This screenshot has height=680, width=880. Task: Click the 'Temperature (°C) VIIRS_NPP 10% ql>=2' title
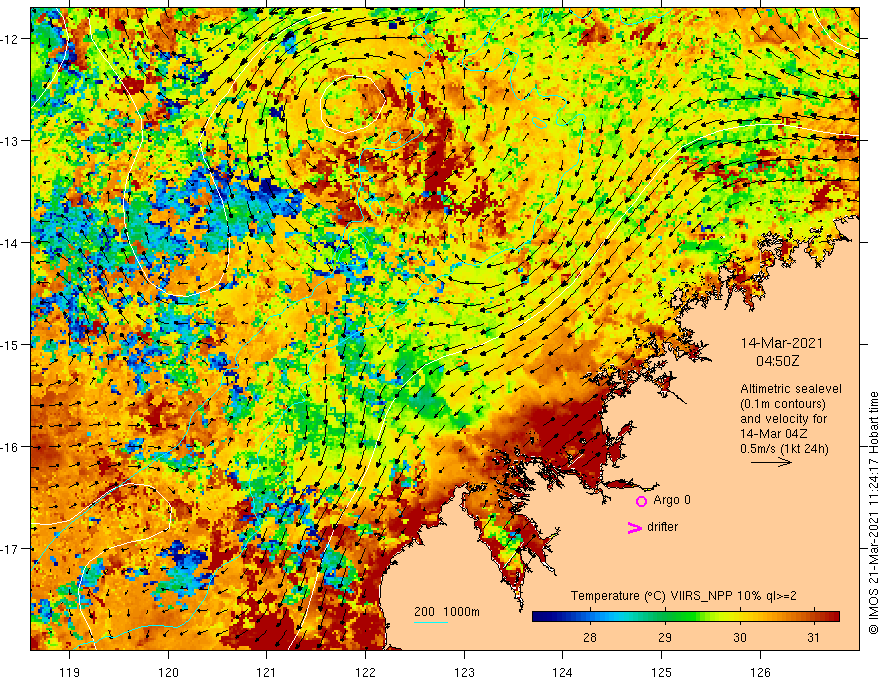click(684, 596)
